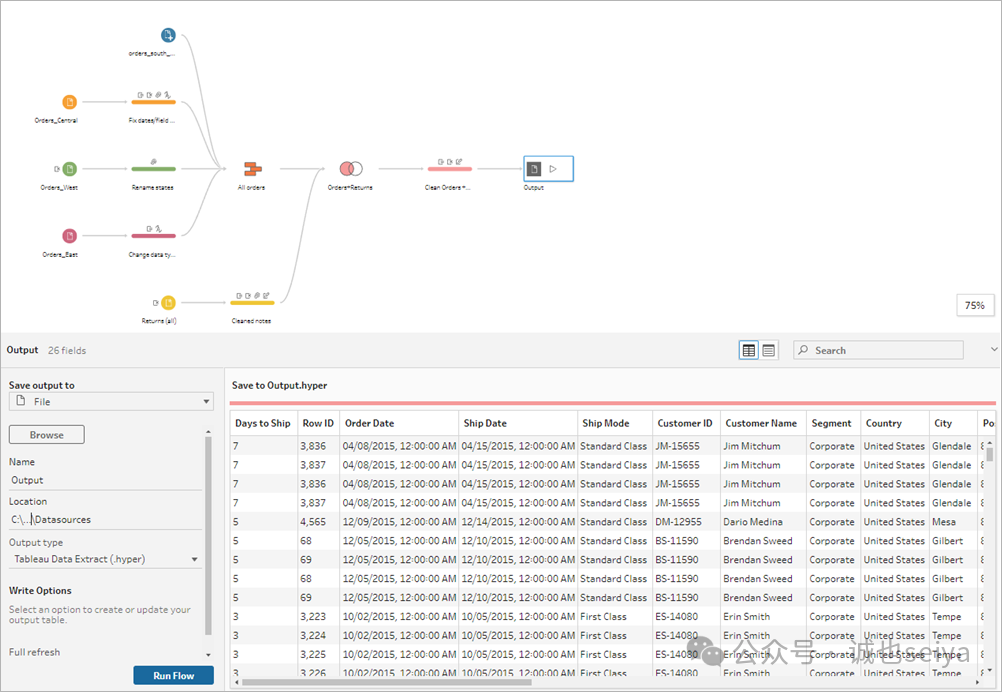Viewport: 1002px width, 692px height.
Task: Click the Location field with Datasources path
Action: click(x=105, y=520)
